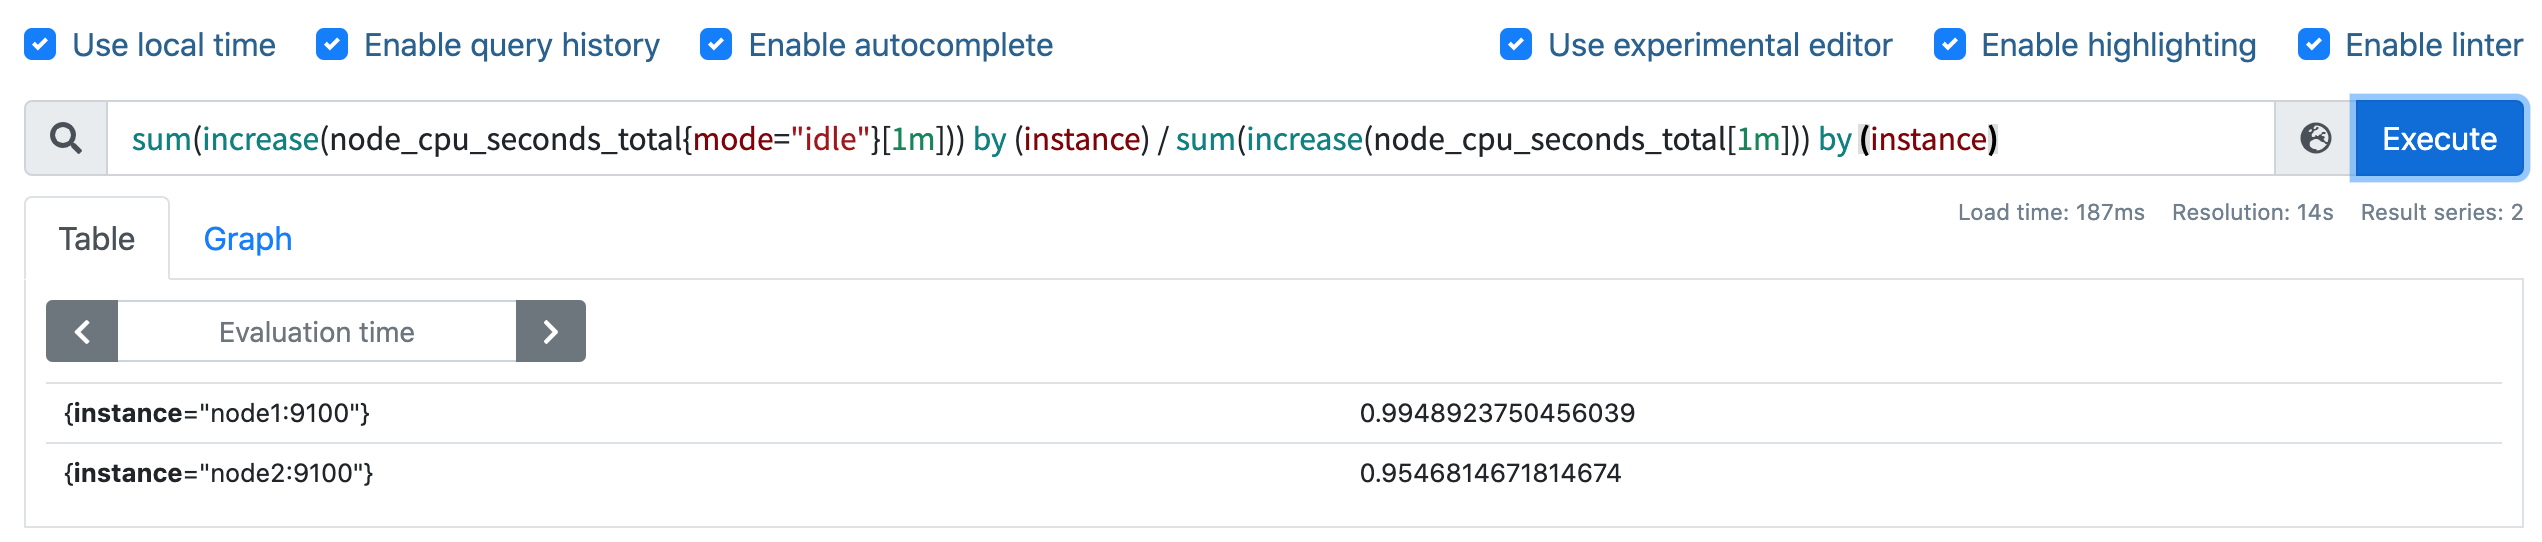The width and height of the screenshot is (2542, 542).
Task: Click the value 0.9948923750456039
Action: (x=1497, y=413)
